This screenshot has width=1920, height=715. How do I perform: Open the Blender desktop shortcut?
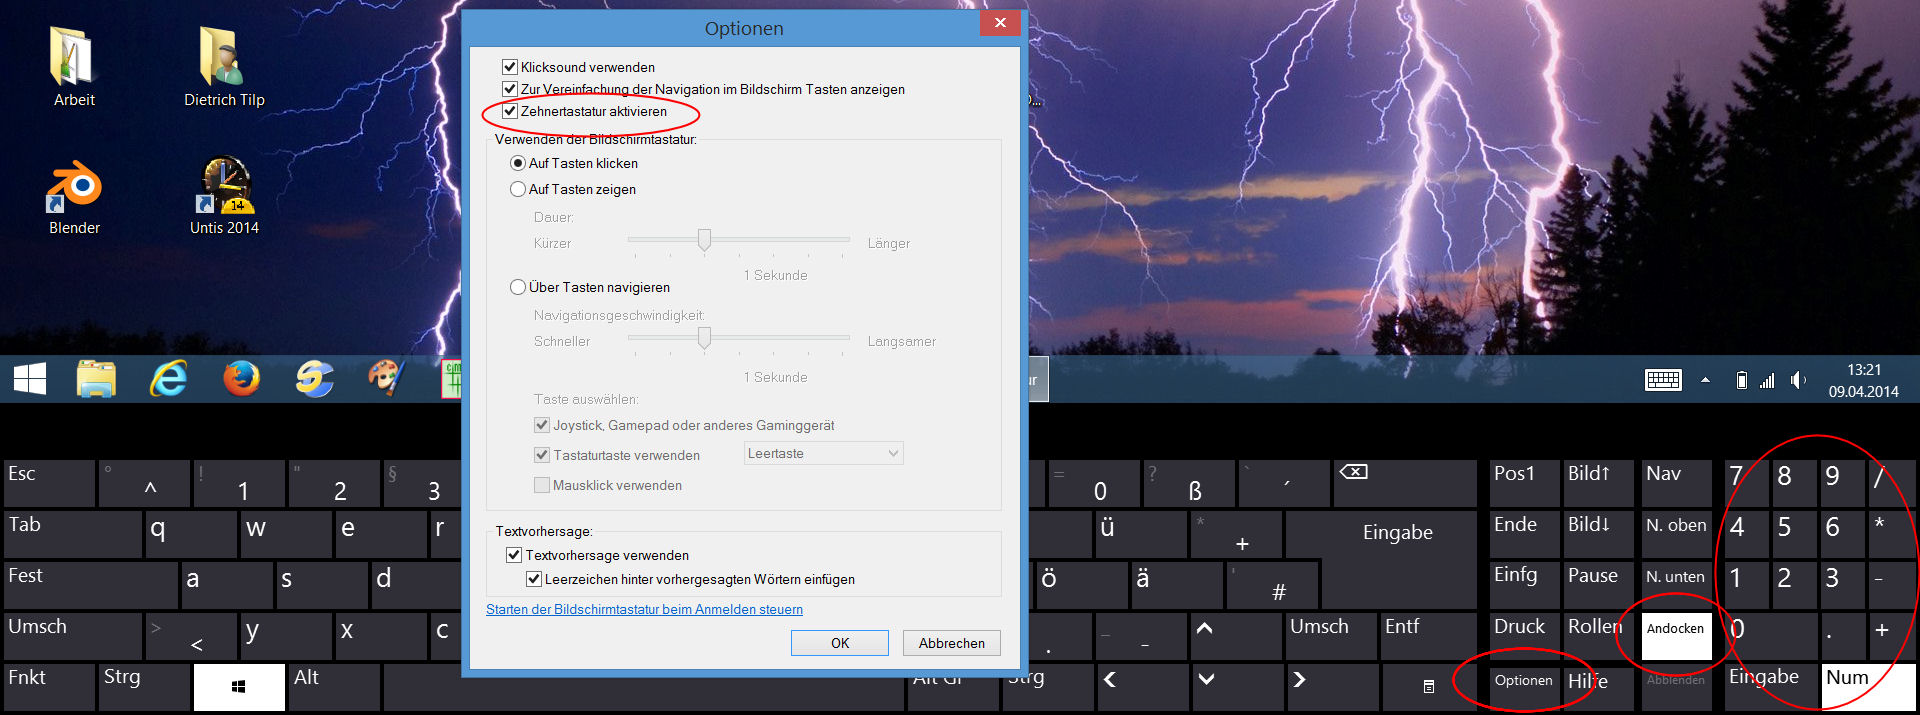[74, 189]
